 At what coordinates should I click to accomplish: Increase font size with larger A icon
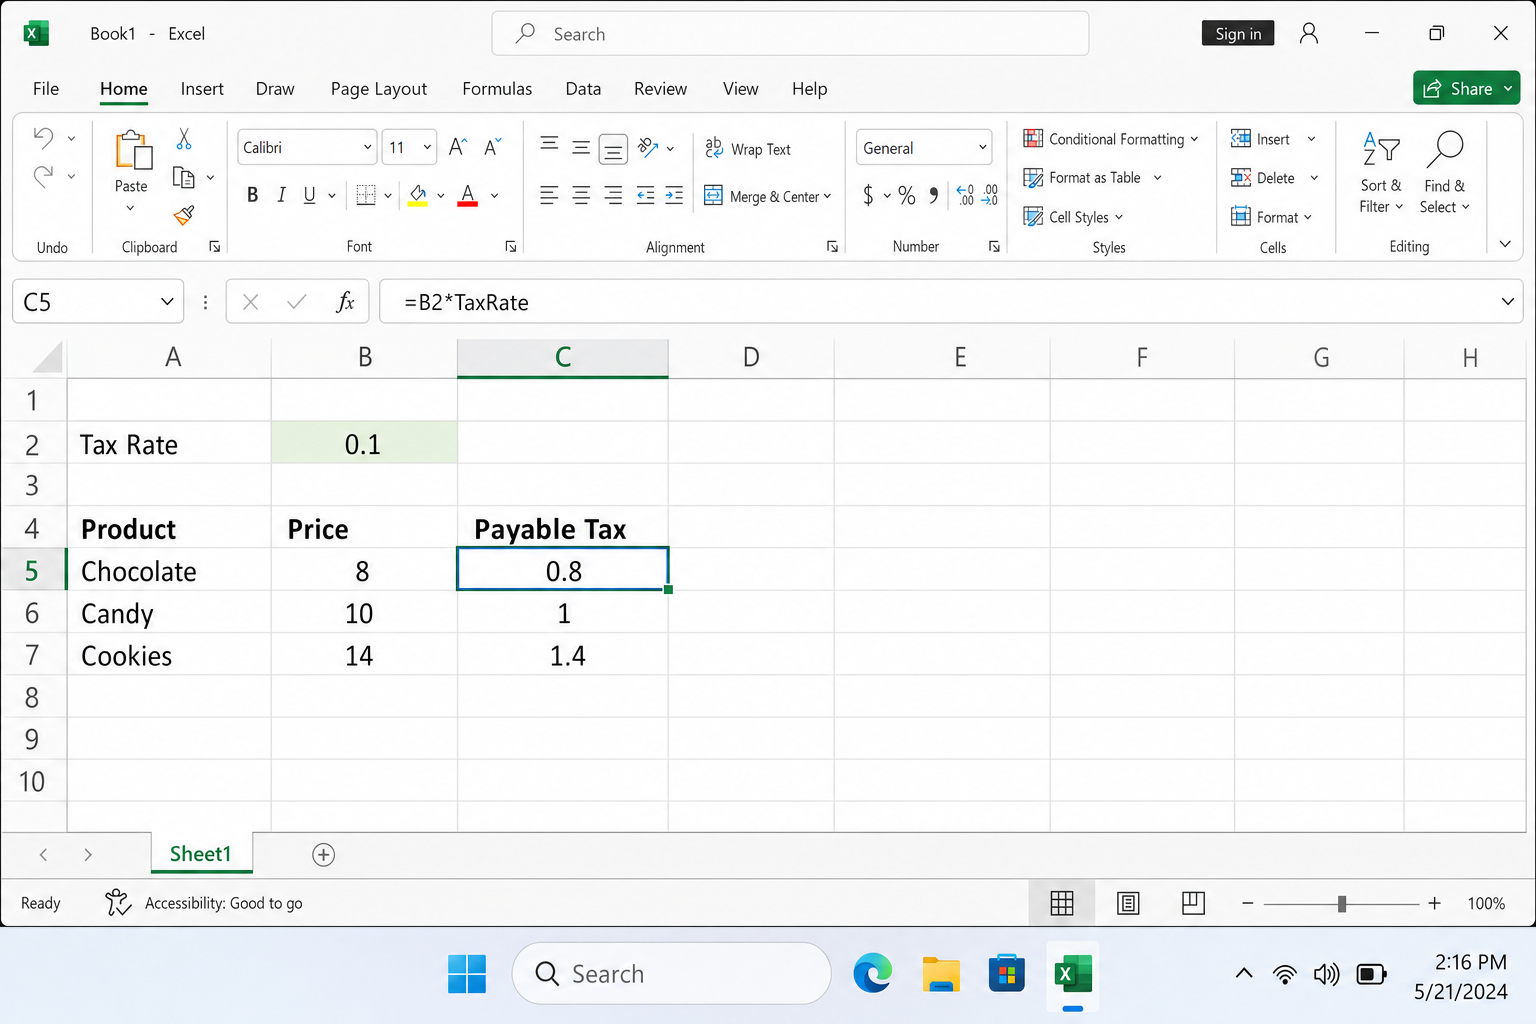(x=458, y=147)
